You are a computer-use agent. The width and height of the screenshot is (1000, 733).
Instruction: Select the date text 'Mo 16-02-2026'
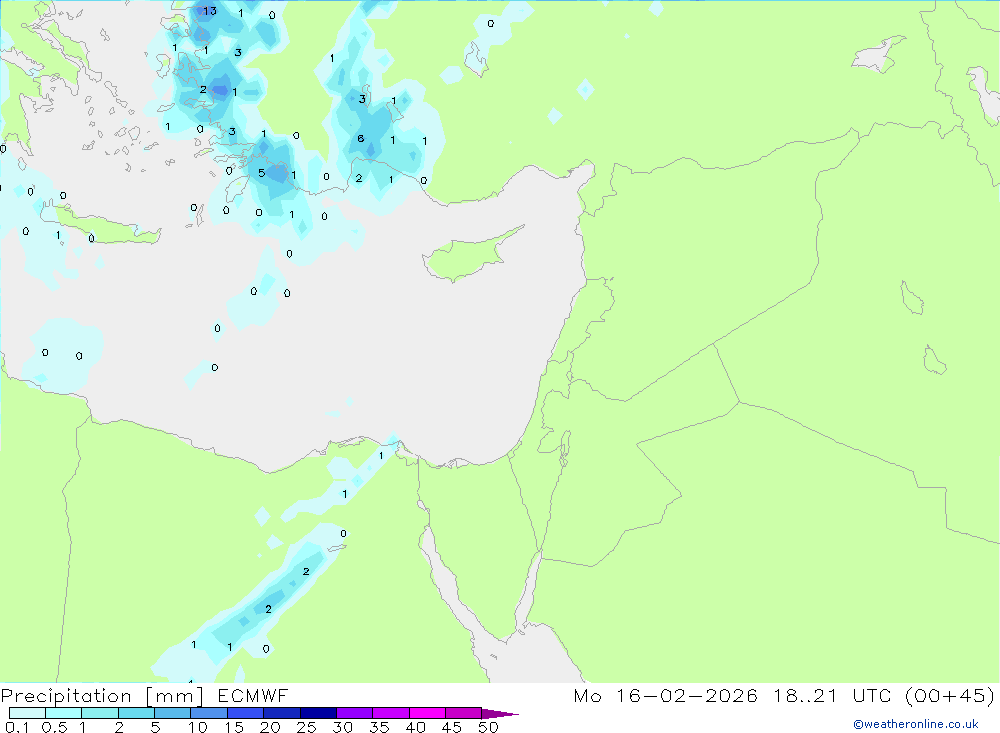(665, 696)
